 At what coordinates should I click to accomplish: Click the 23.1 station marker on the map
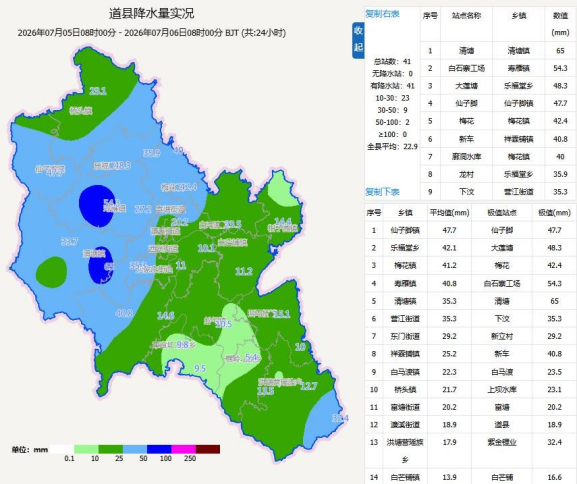click(x=98, y=91)
